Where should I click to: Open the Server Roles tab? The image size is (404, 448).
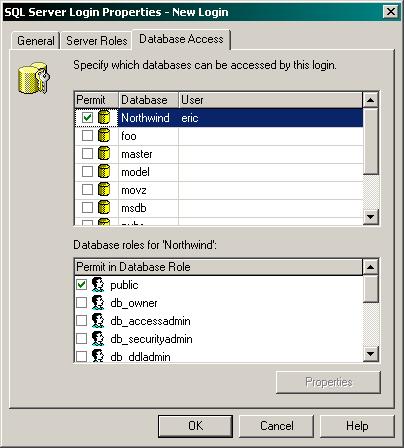(x=97, y=41)
